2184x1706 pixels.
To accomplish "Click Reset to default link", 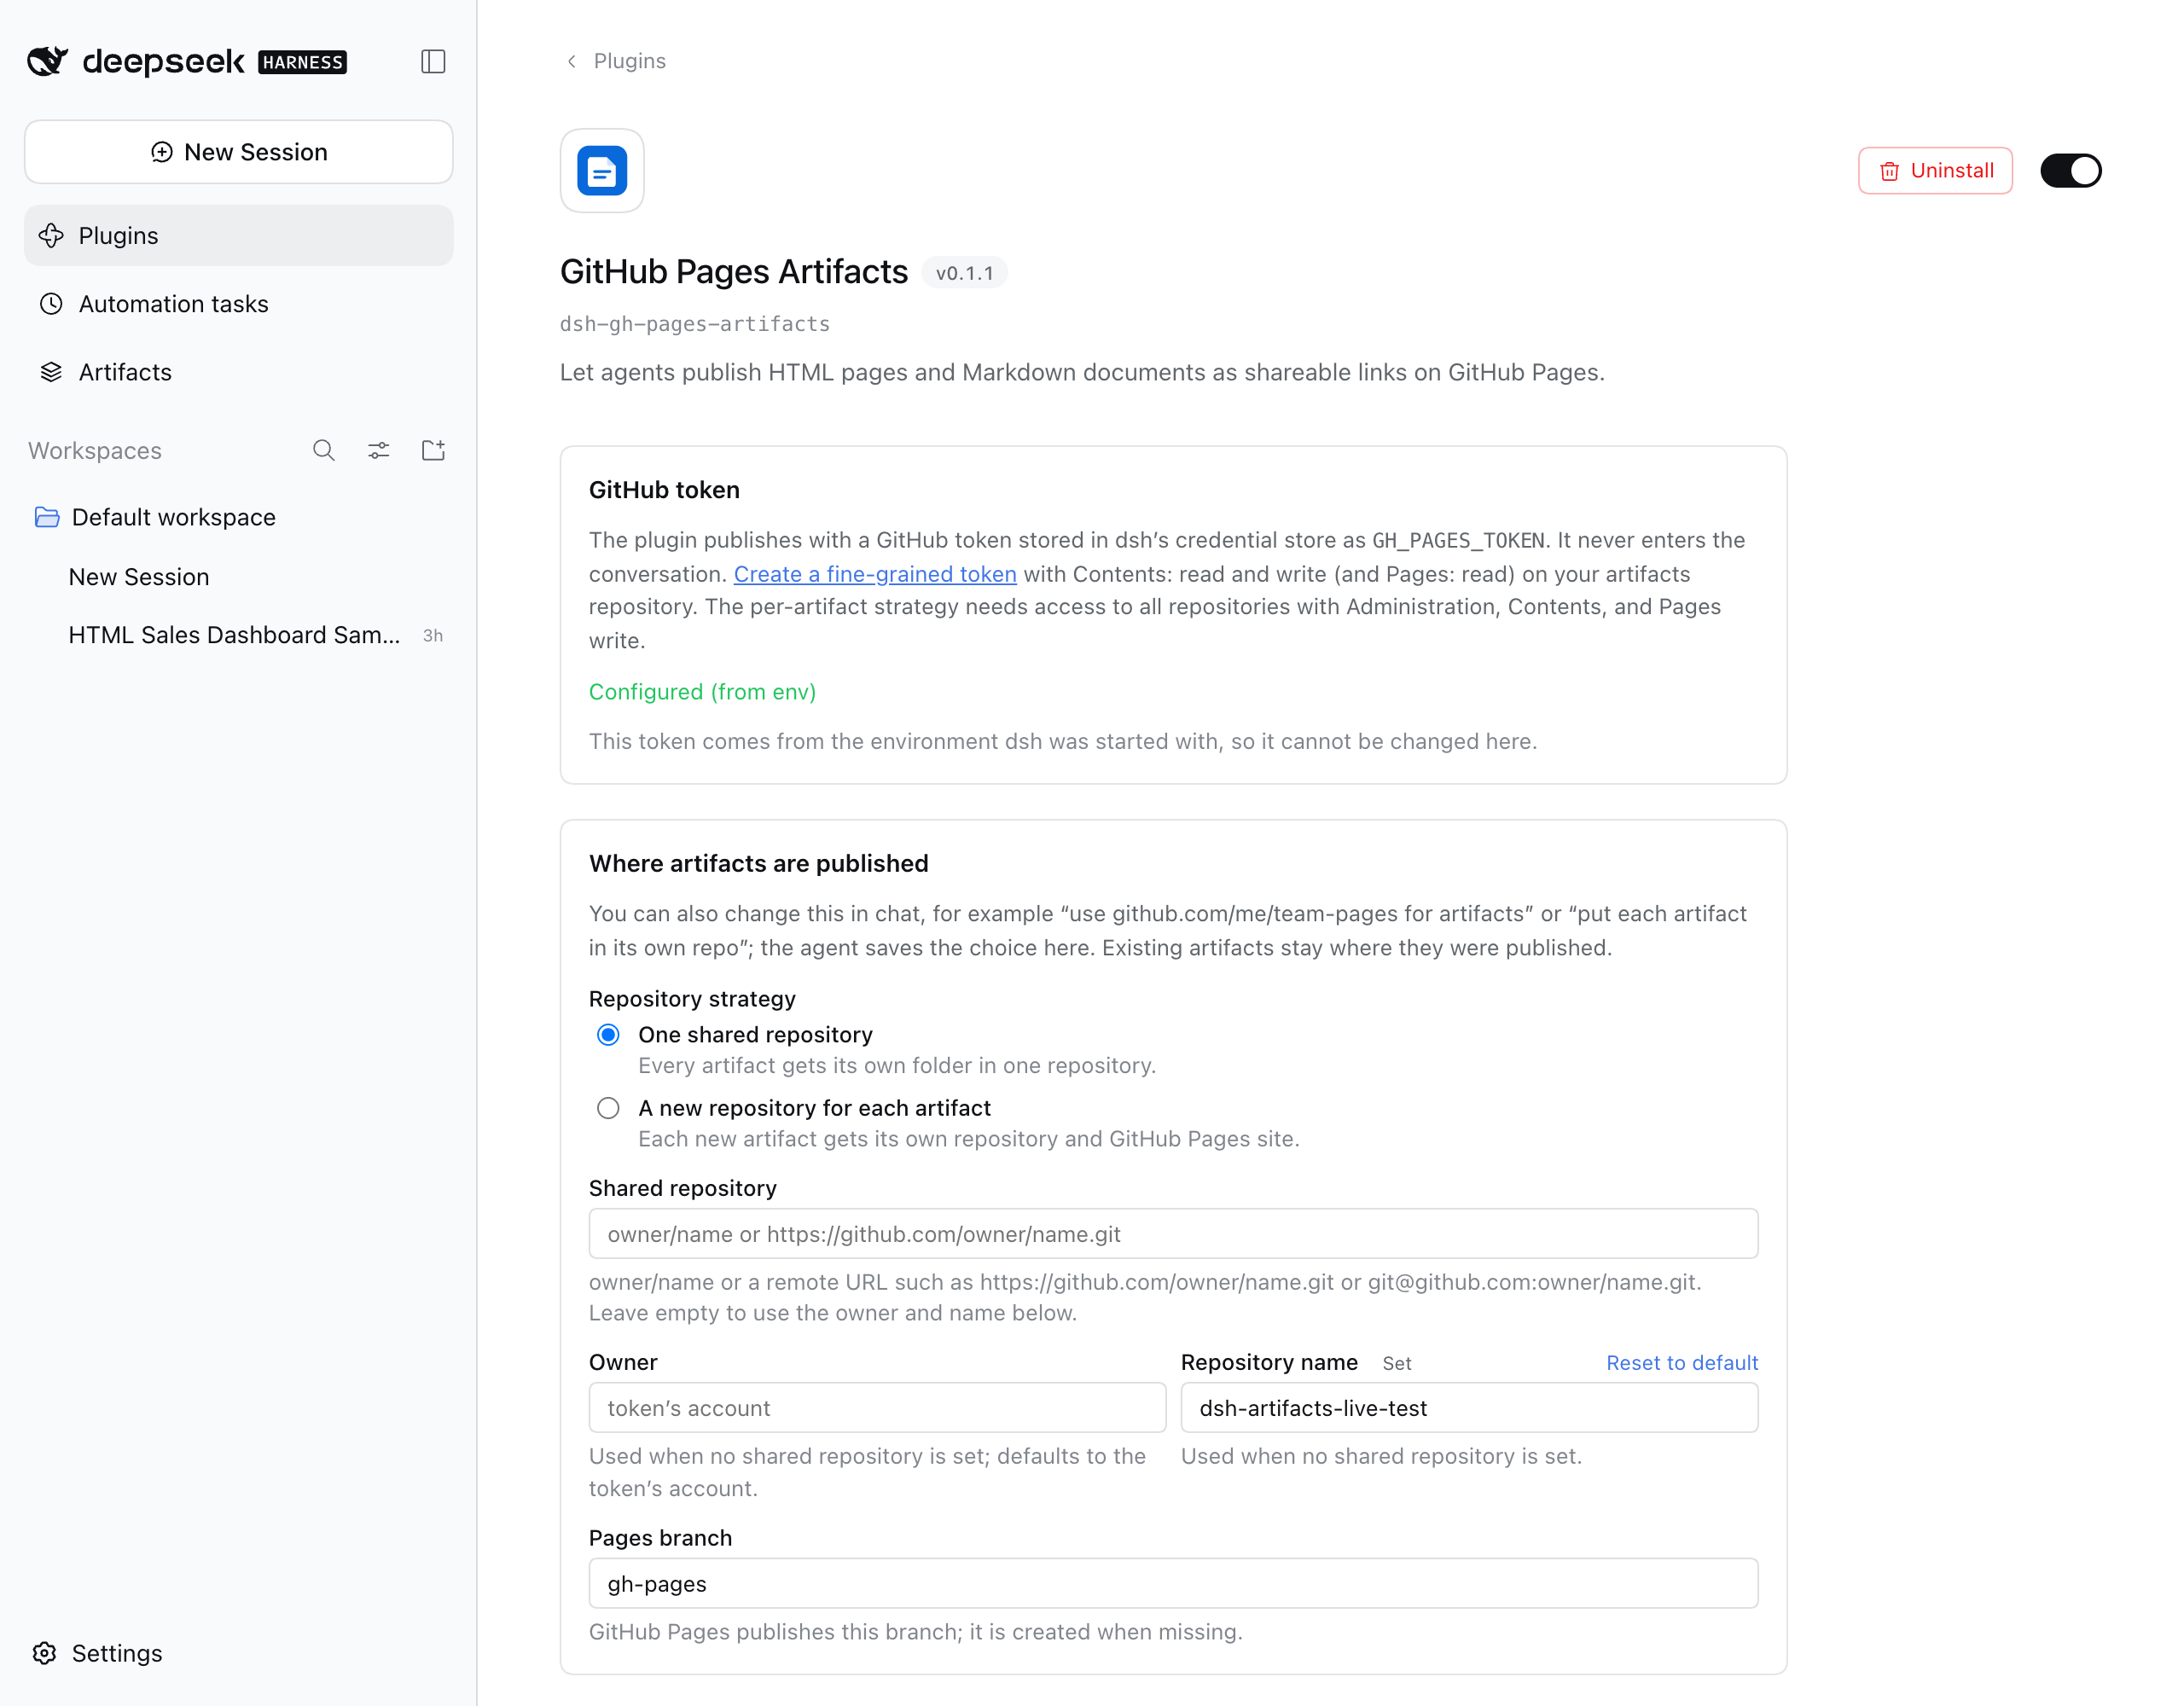I will 1682,1363.
